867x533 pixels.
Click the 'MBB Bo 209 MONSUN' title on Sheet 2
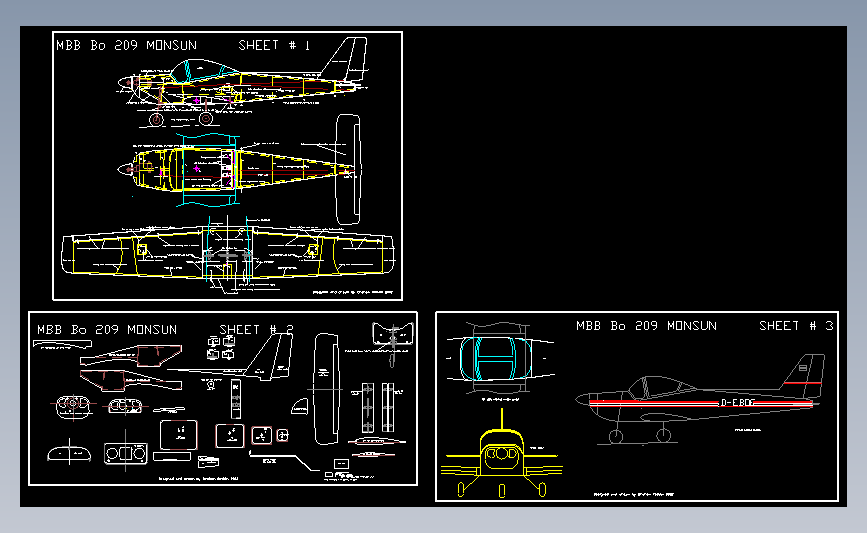[107, 330]
